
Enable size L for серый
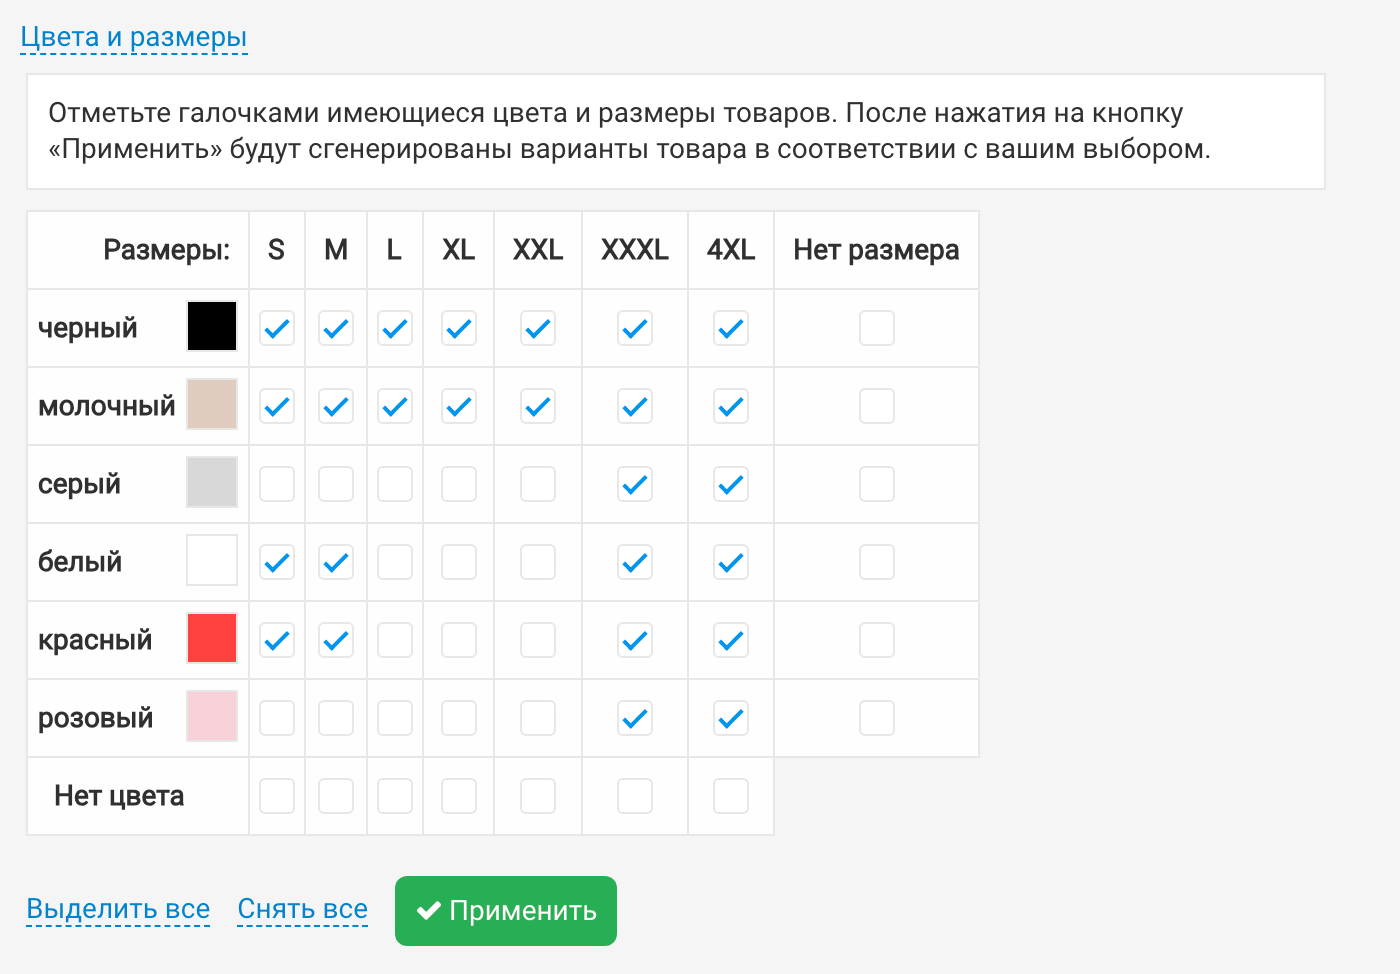(395, 484)
